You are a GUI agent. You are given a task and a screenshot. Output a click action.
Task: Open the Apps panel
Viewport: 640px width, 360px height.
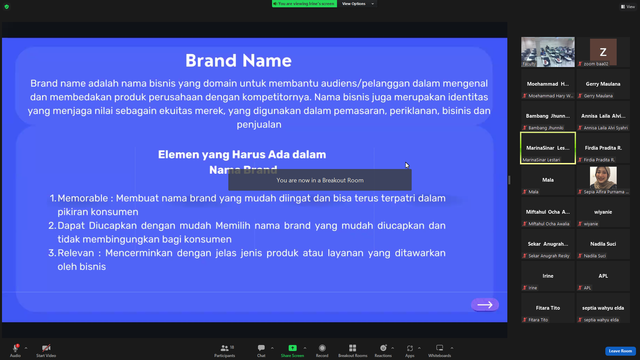[410, 350]
